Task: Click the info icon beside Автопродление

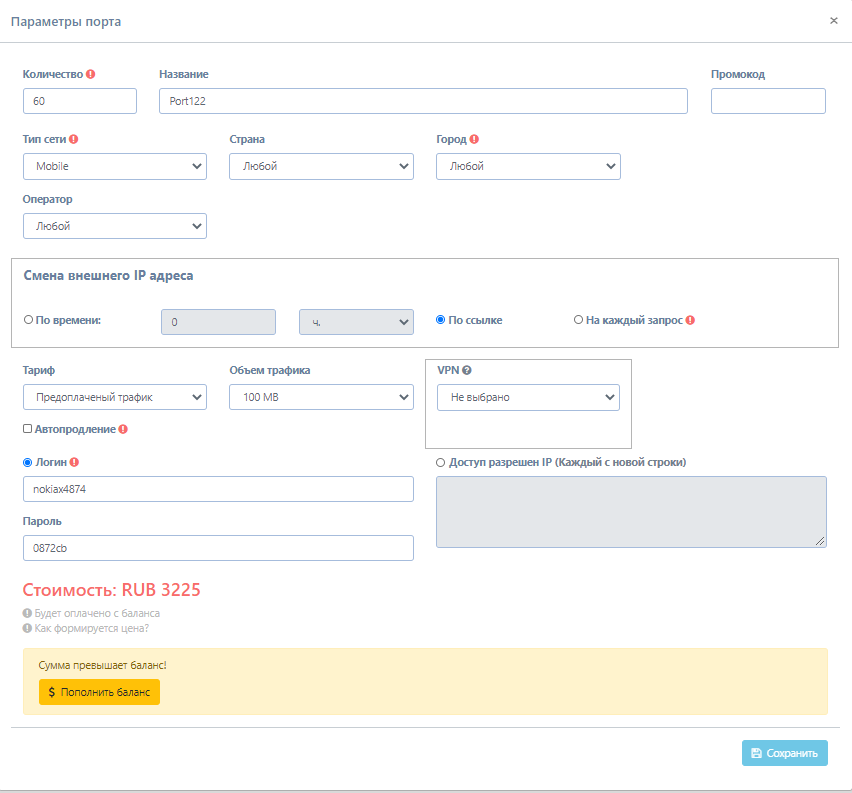Action: (x=123, y=429)
